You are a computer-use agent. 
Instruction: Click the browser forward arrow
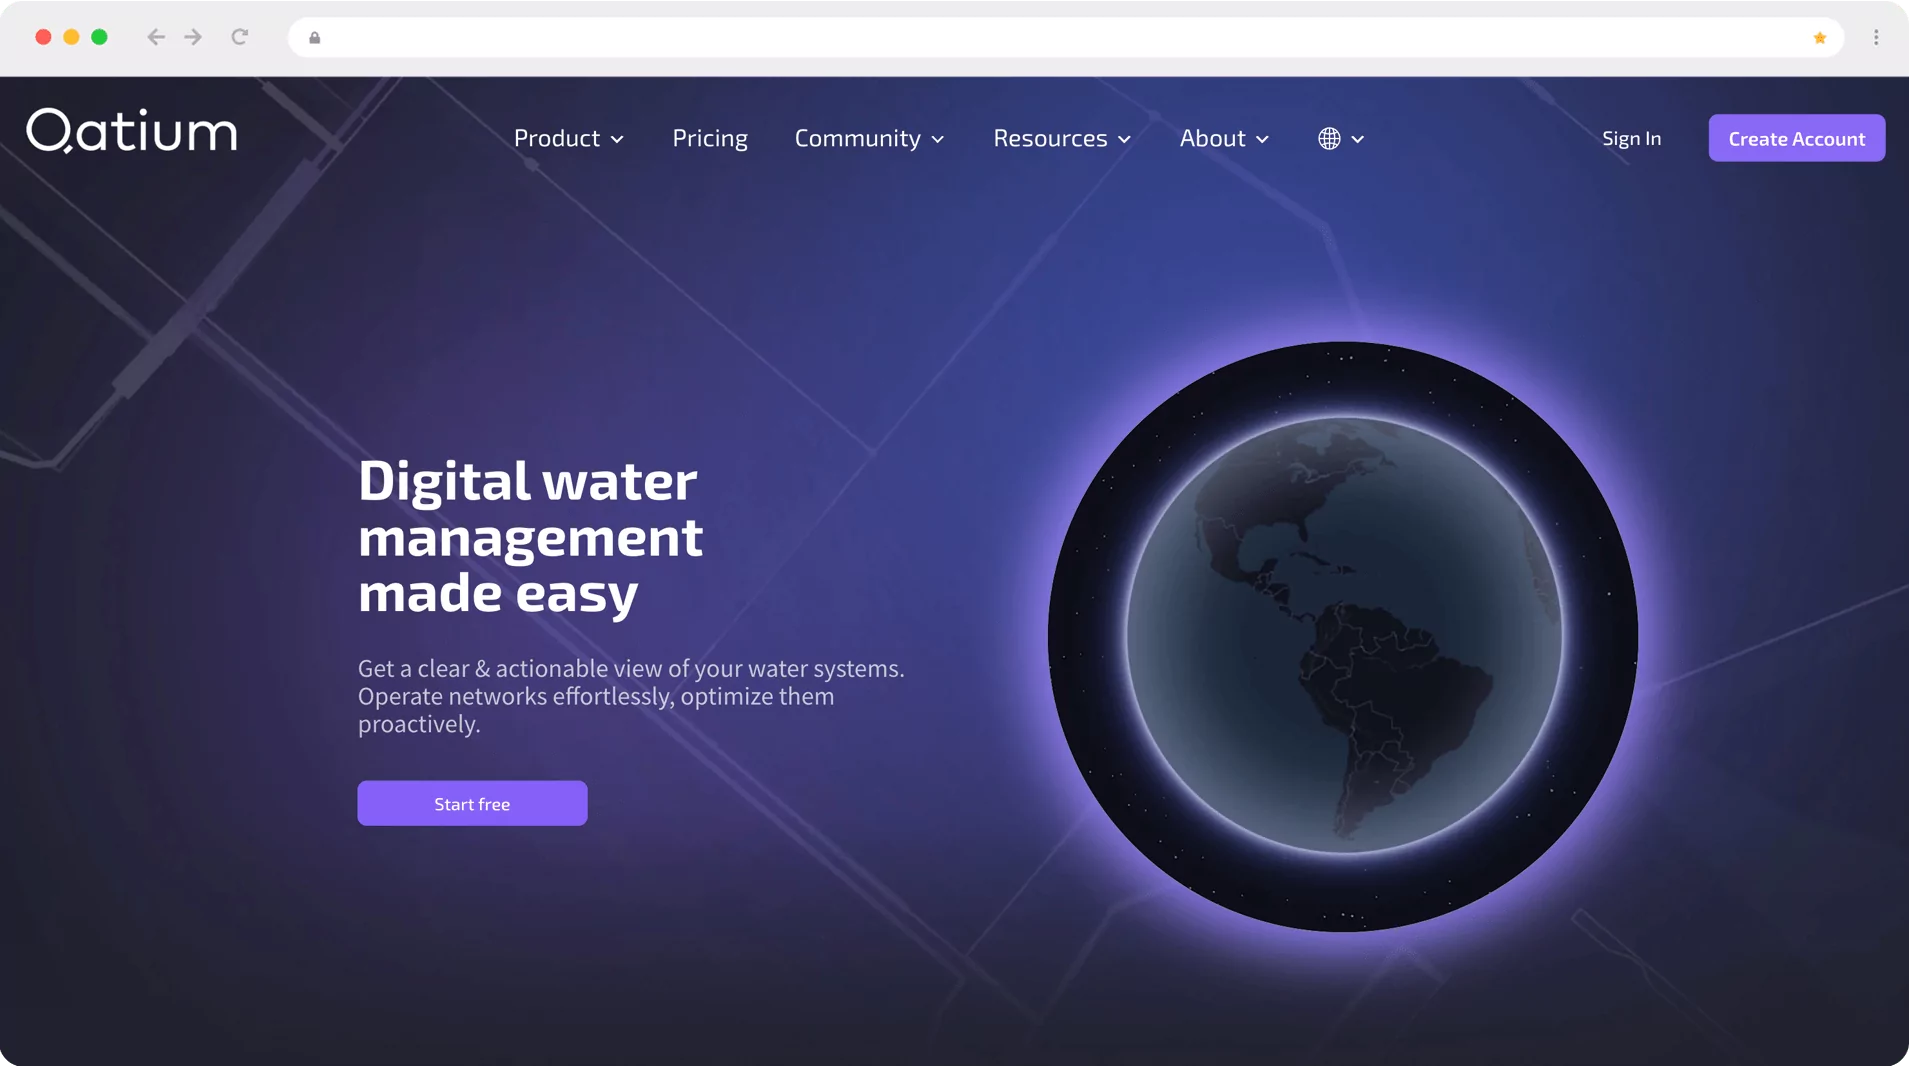(x=193, y=37)
